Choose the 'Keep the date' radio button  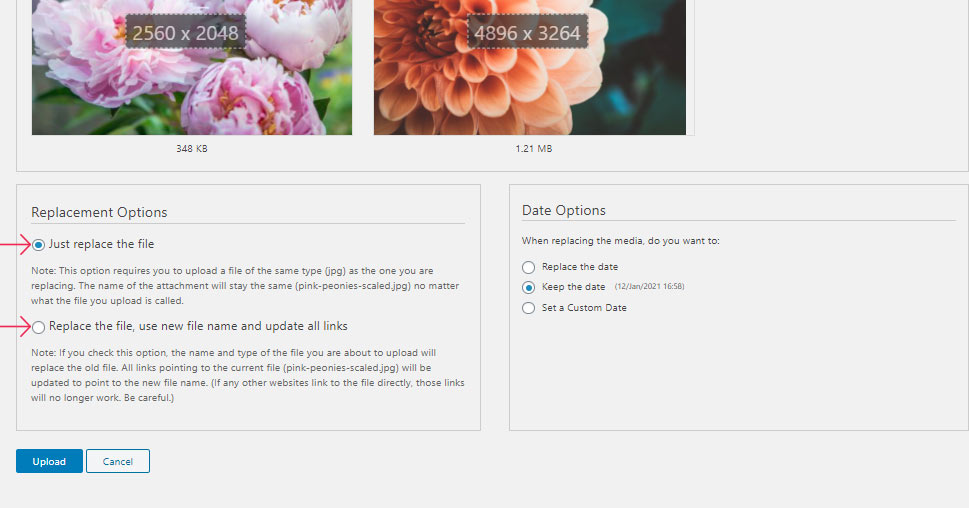528,287
